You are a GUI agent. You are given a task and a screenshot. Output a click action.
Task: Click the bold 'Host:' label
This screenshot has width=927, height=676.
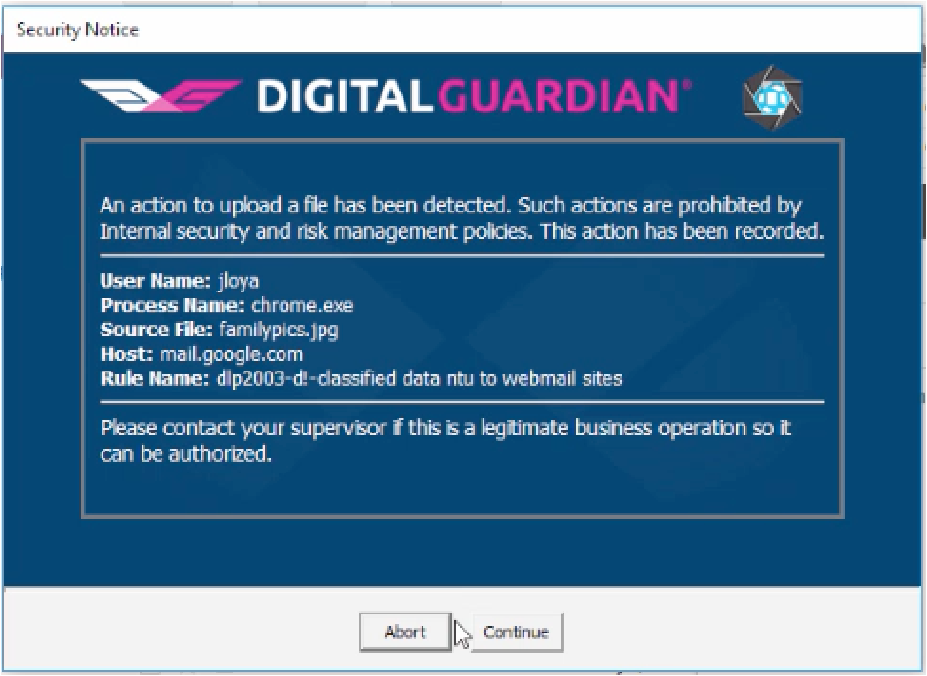pos(127,354)
